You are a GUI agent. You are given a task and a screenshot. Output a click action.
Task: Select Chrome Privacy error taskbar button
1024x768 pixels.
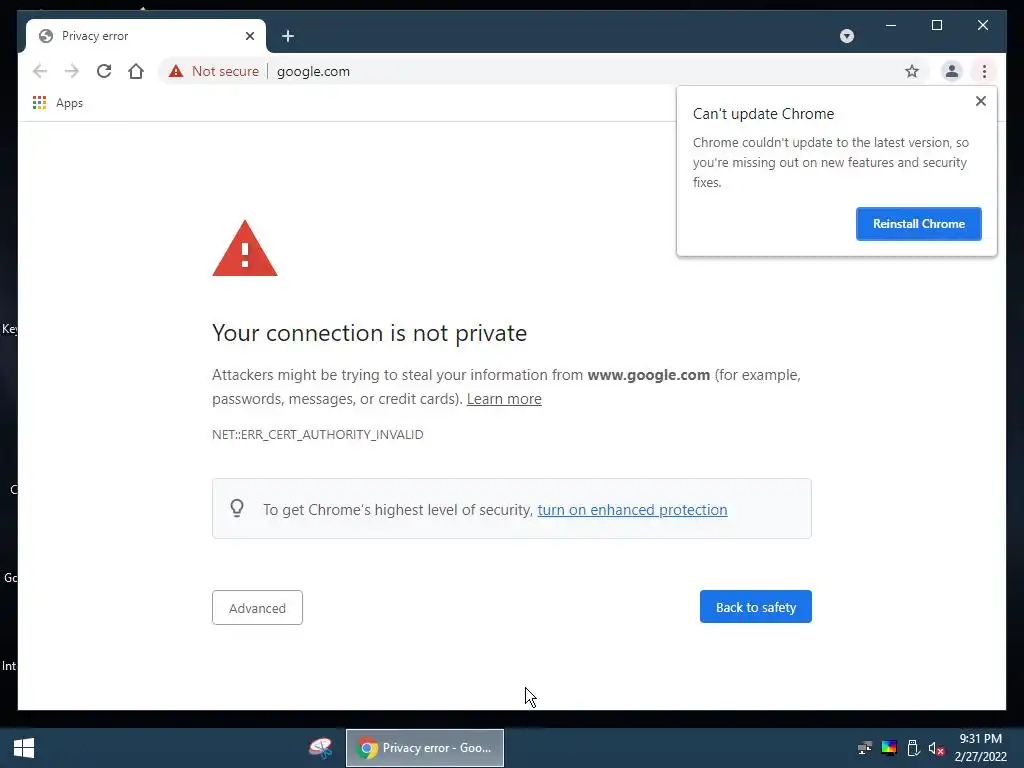[424, 748]
